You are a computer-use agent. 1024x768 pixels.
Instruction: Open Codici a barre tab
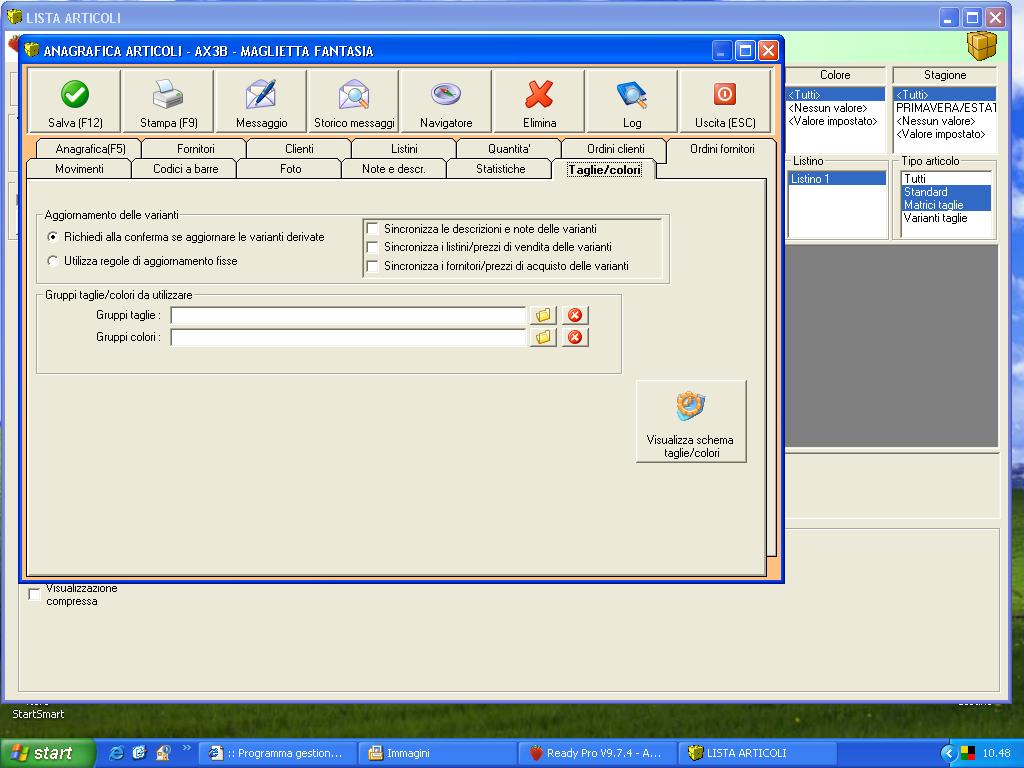click(185, 169)
